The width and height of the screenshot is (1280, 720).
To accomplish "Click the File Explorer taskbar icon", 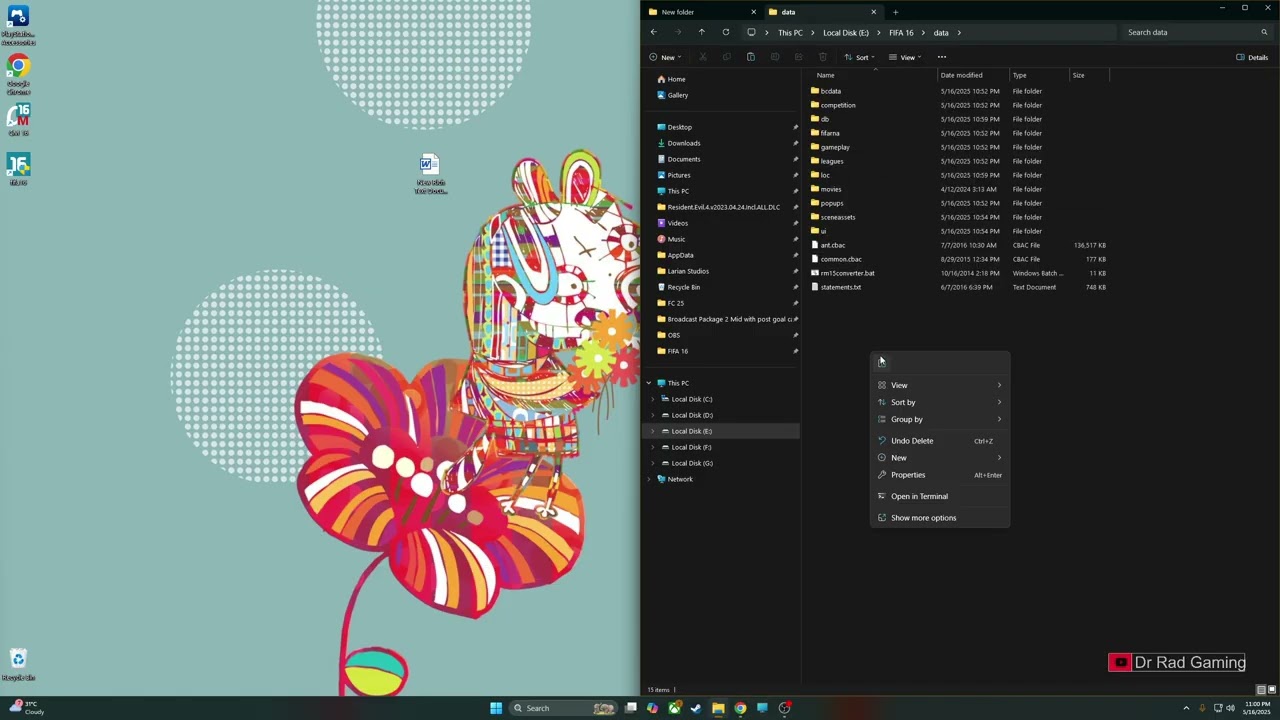I will (x=718, y=708).
